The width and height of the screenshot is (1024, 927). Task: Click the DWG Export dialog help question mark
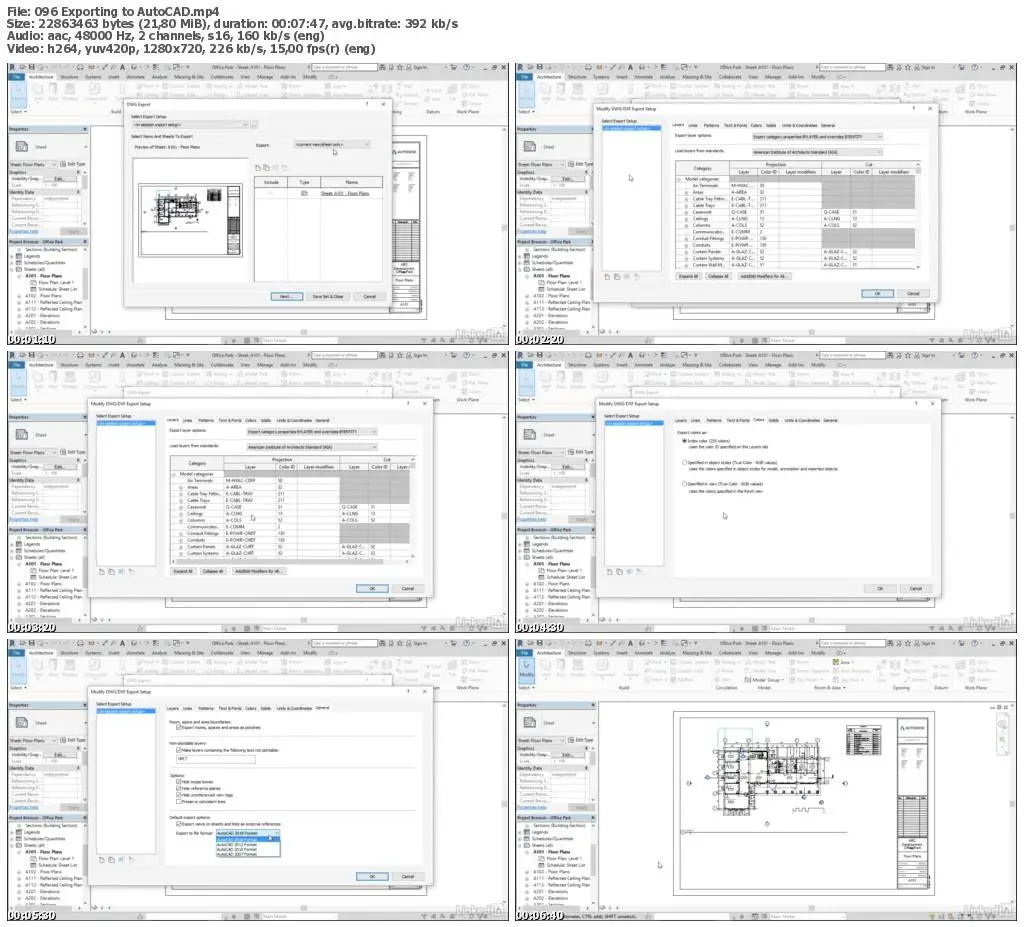click(x=366, y=104)
